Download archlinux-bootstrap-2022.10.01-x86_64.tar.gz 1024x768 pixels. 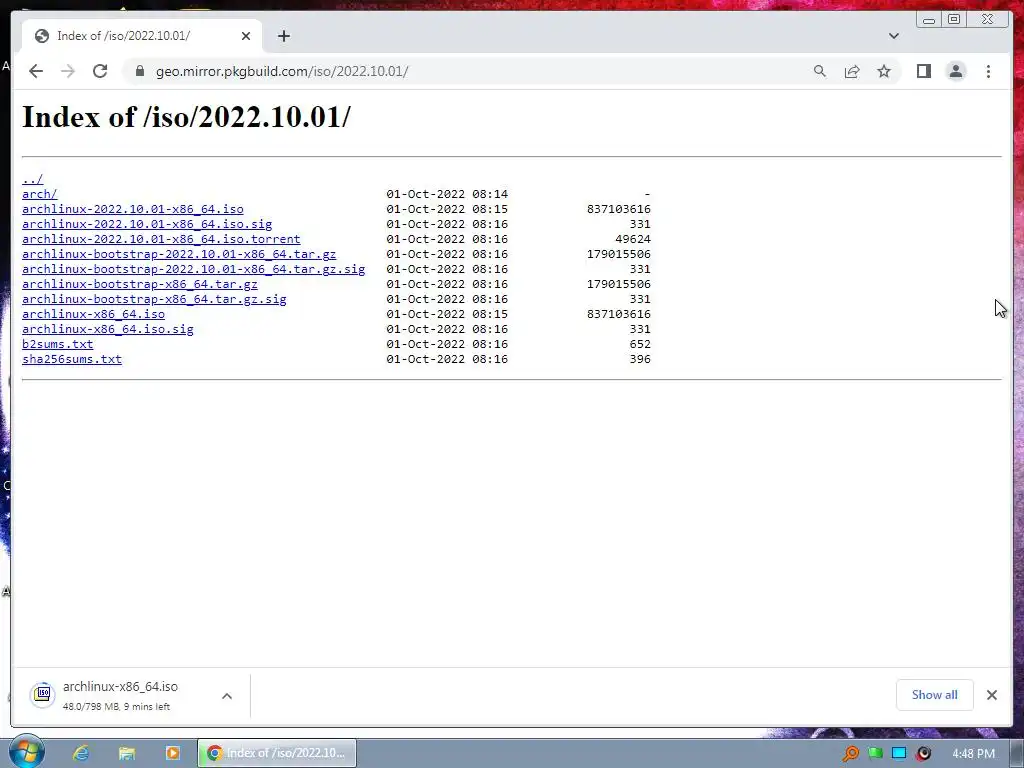point(179,254)
